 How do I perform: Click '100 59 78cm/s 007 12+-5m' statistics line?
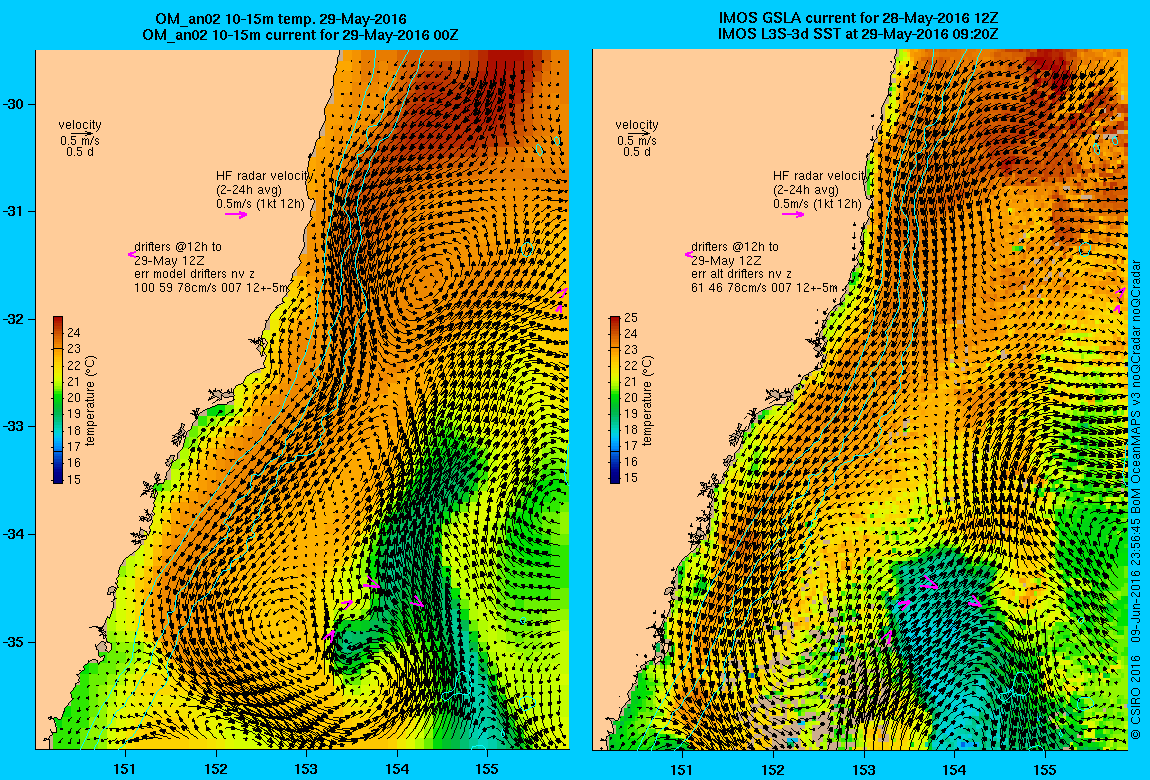211,288
